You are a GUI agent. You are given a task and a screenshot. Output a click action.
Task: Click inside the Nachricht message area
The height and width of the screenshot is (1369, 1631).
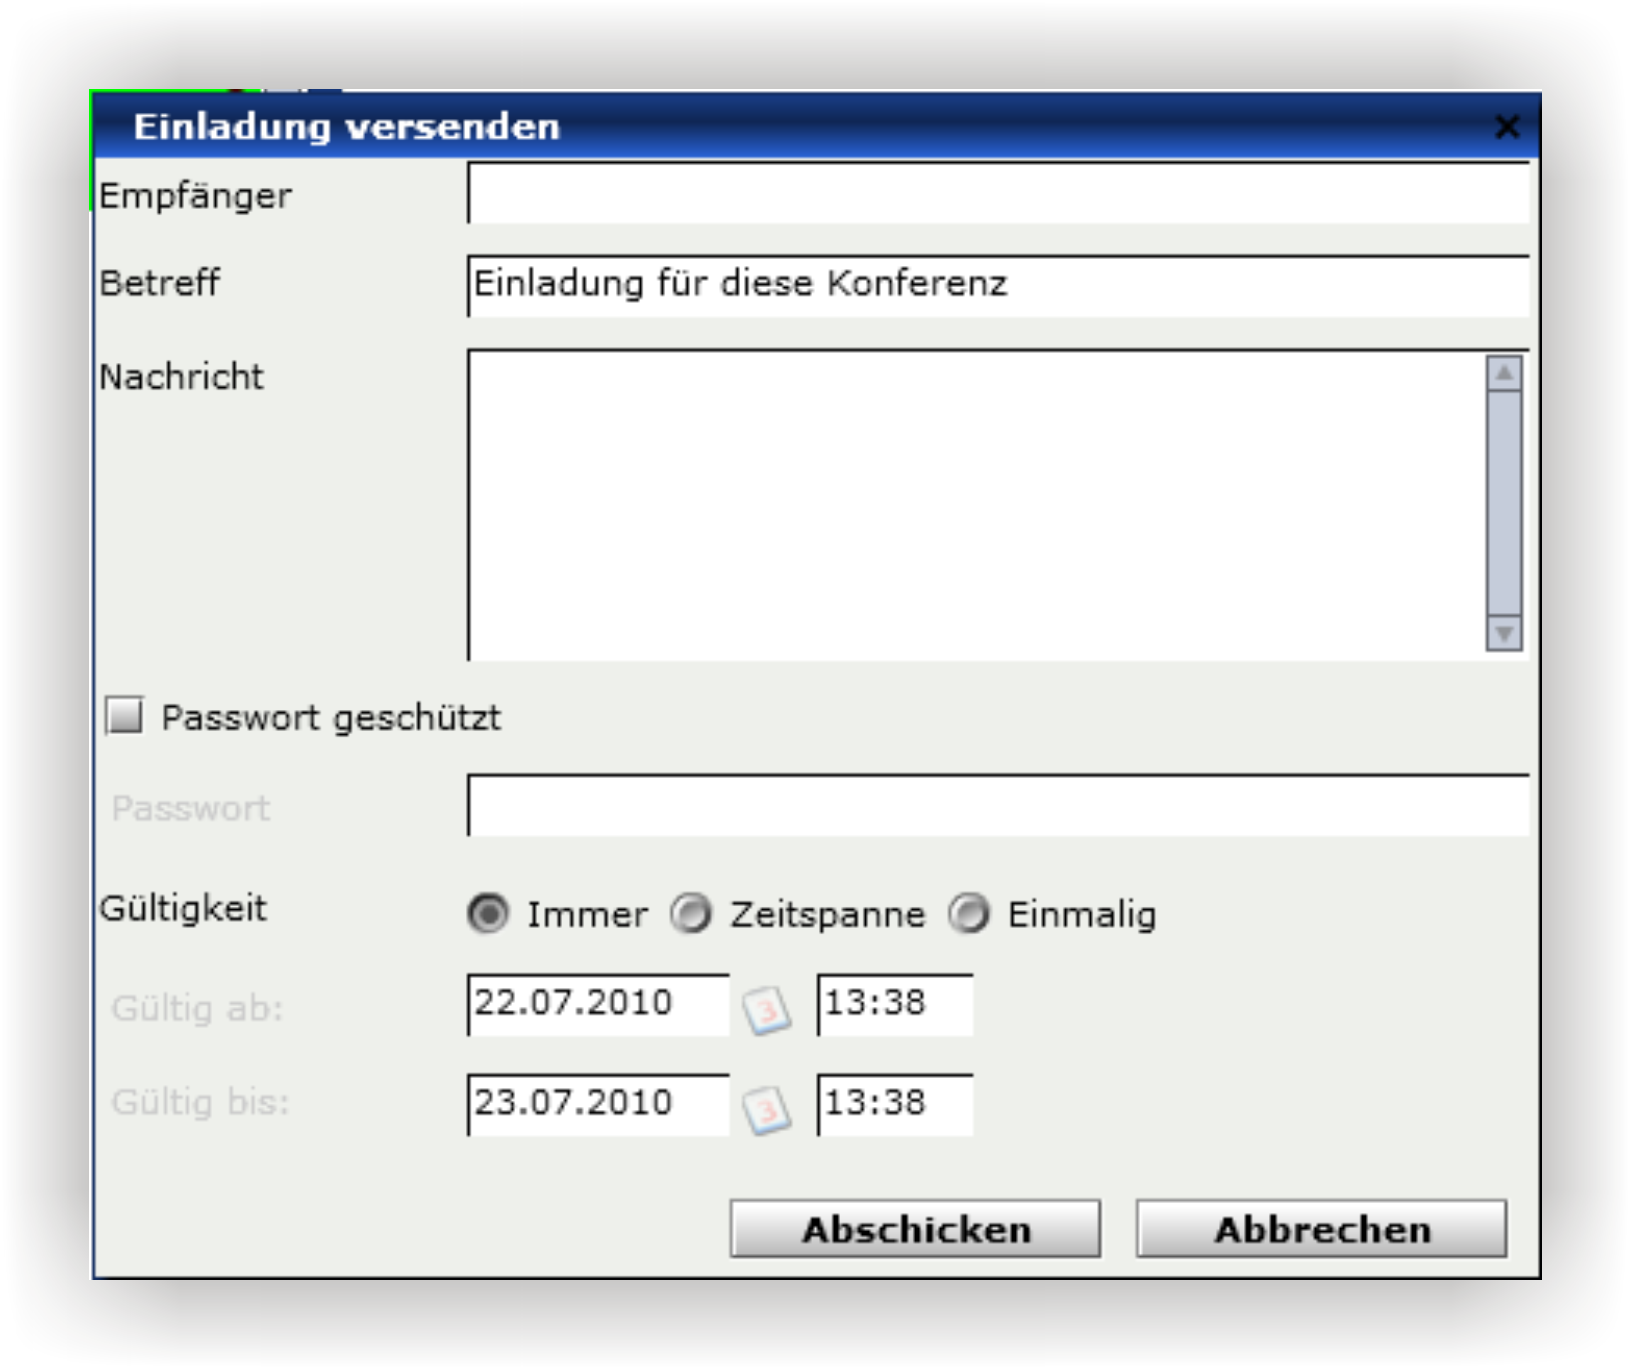[976, 505]
